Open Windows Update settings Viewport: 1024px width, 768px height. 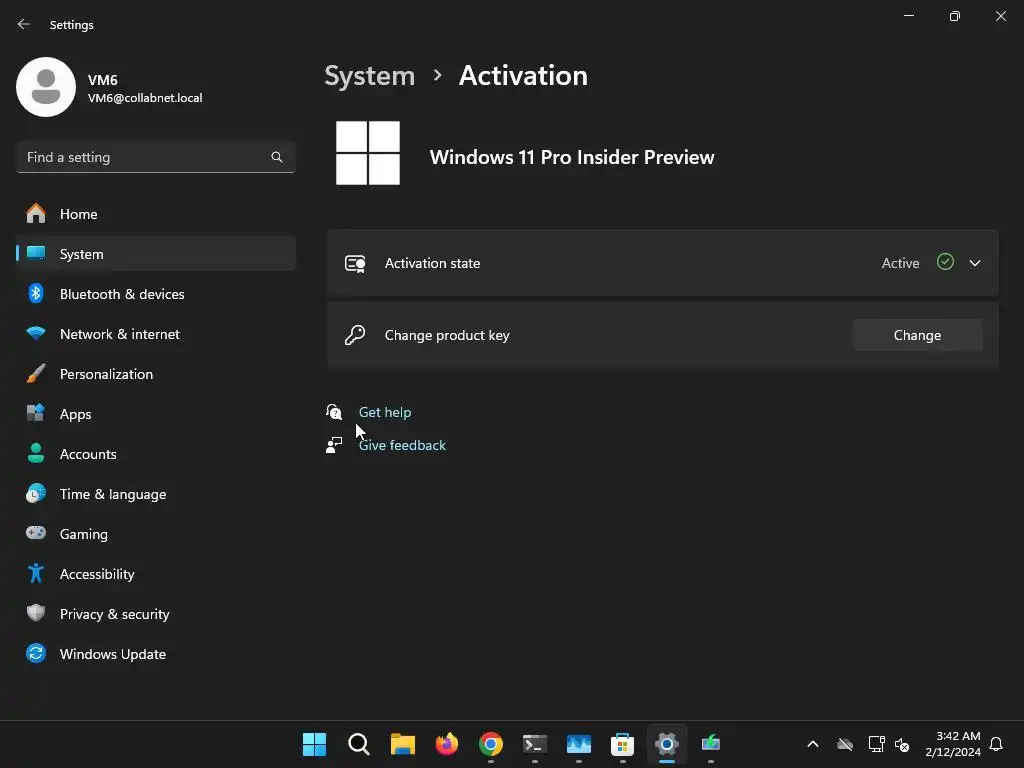point(155,654)
